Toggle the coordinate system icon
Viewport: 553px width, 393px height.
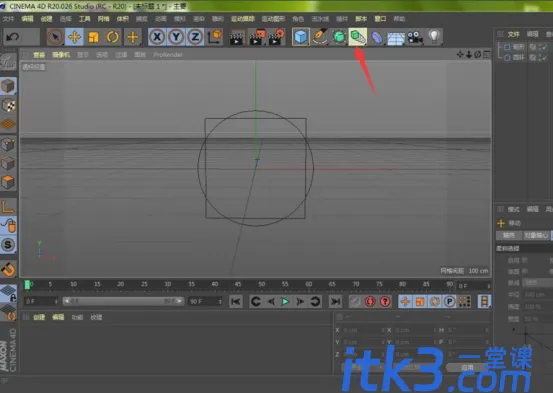214,37
